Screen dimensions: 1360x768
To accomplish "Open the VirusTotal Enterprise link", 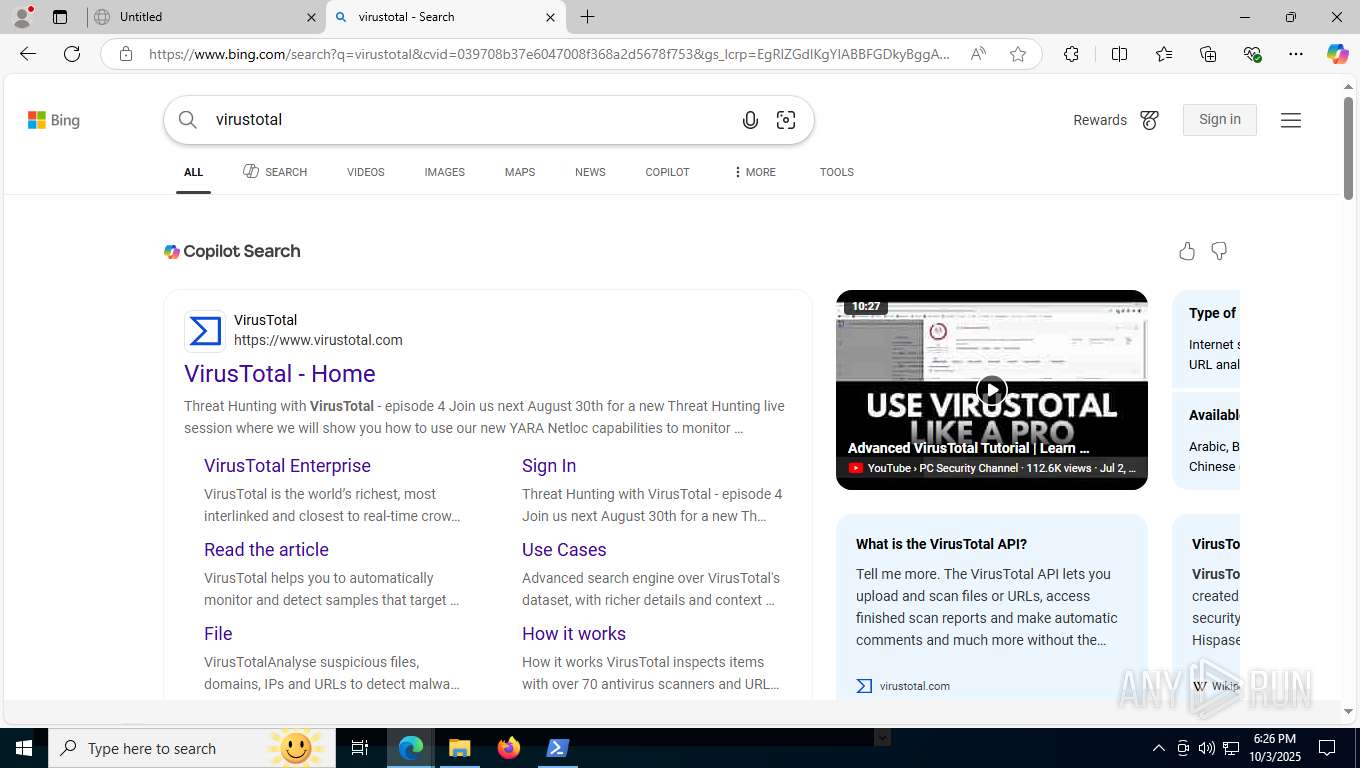I will coord(287,466).
